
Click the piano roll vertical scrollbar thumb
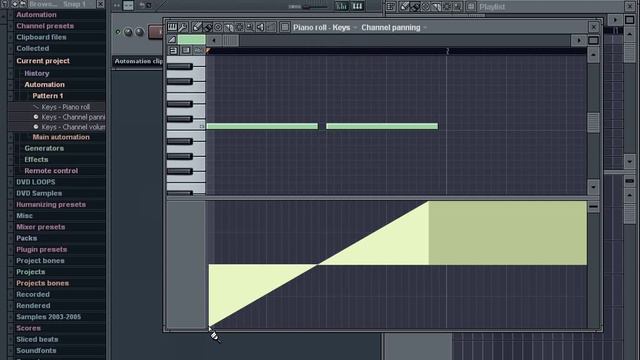pyautogui.click(x=593, y=122)
